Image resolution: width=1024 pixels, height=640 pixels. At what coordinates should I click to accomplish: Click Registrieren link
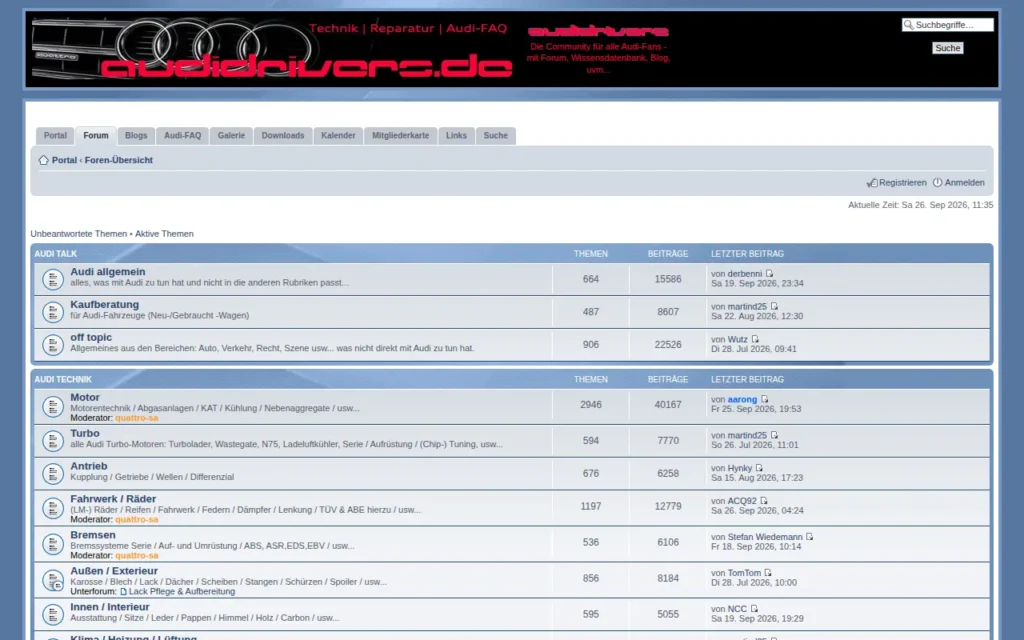click(x=903, y=183)
